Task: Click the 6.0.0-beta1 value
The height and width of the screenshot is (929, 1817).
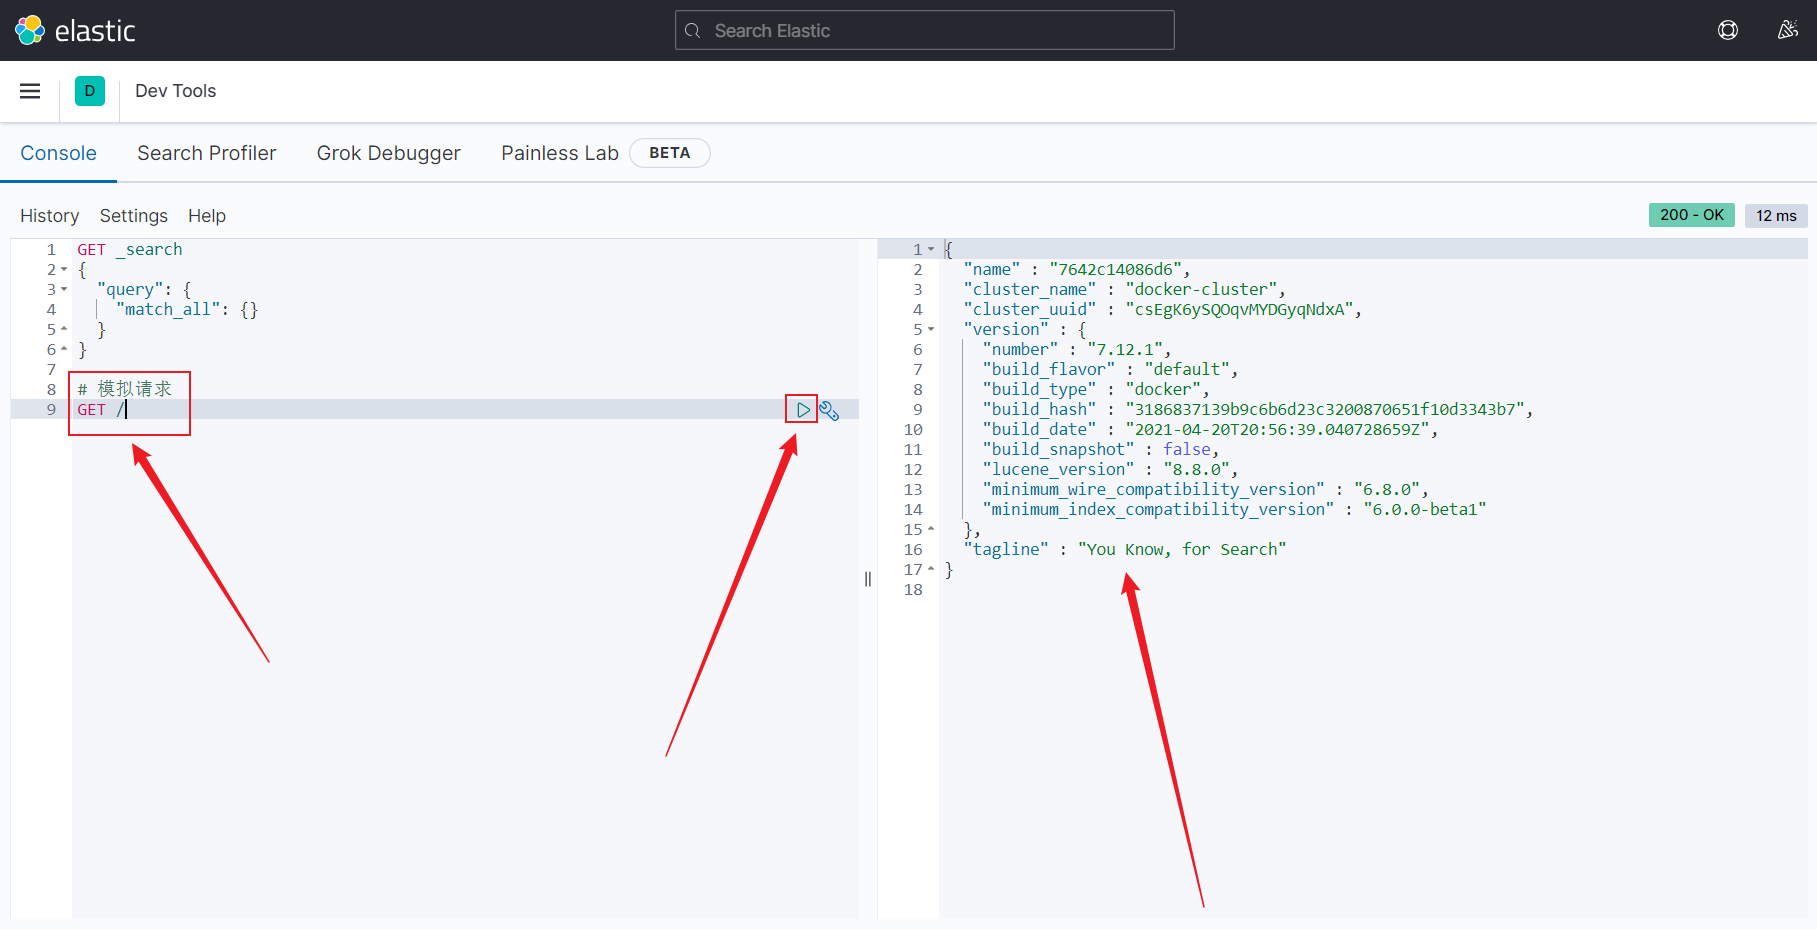Action: point(1425,509)
